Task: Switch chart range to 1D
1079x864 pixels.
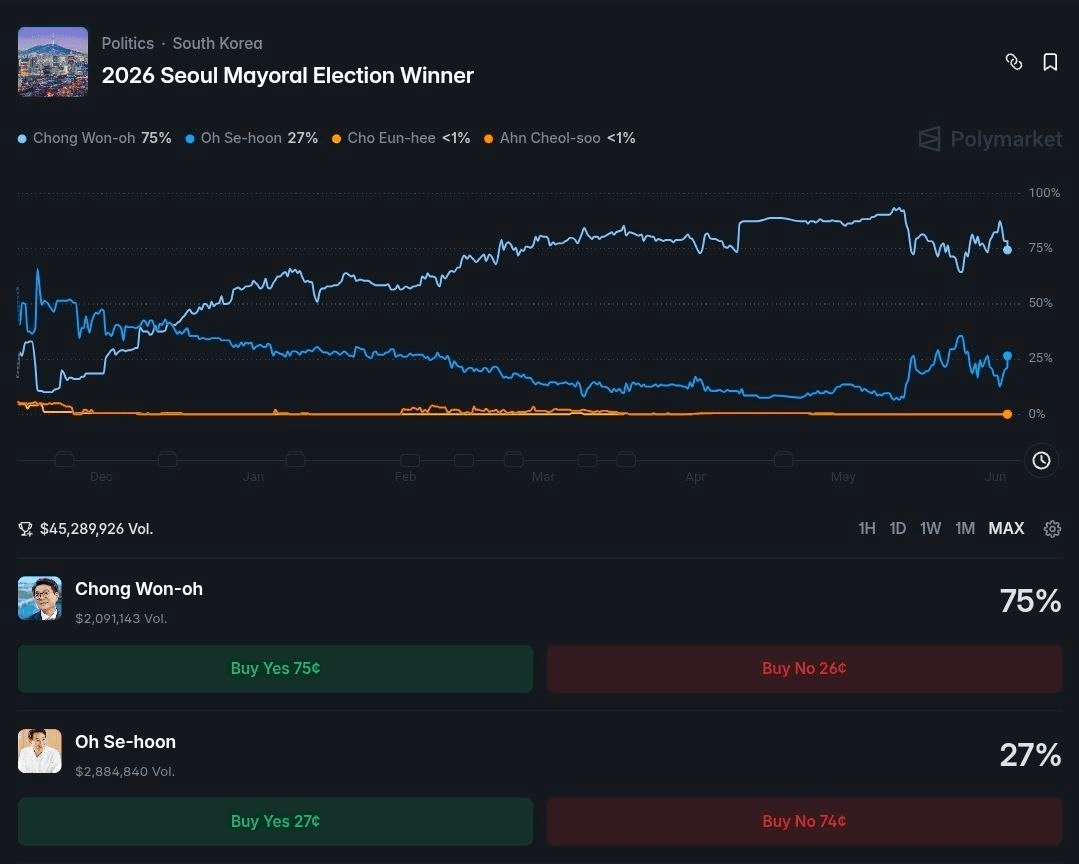Action: (897, 528)
